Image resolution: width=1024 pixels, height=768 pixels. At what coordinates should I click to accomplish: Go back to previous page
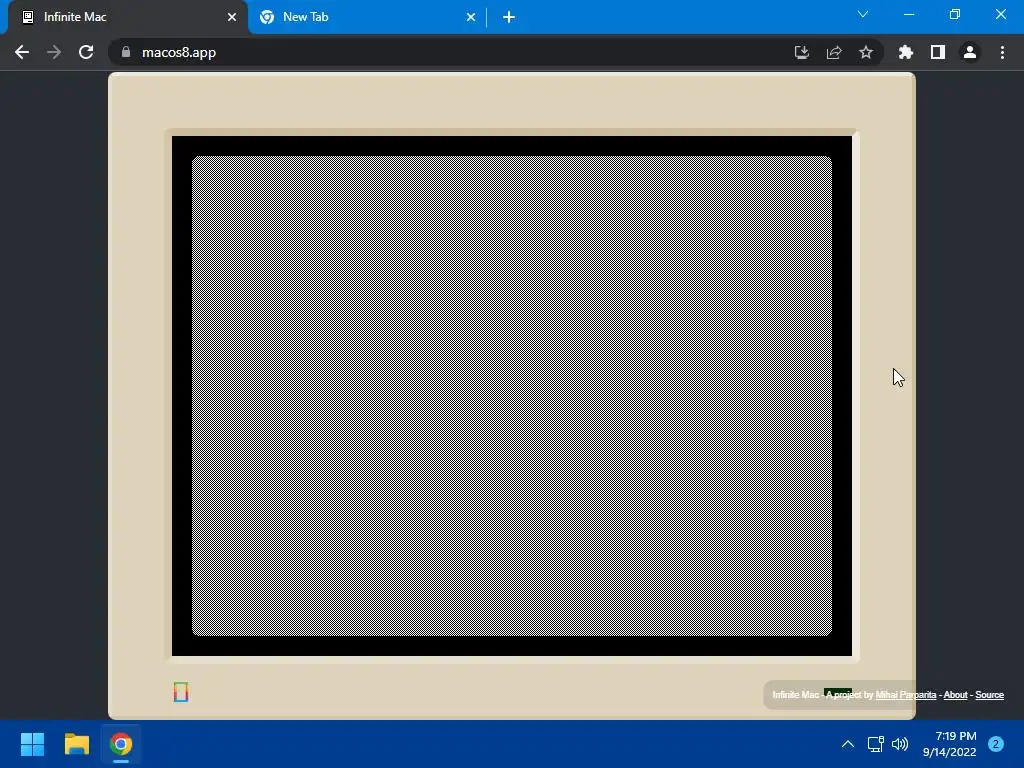(22, 52)
